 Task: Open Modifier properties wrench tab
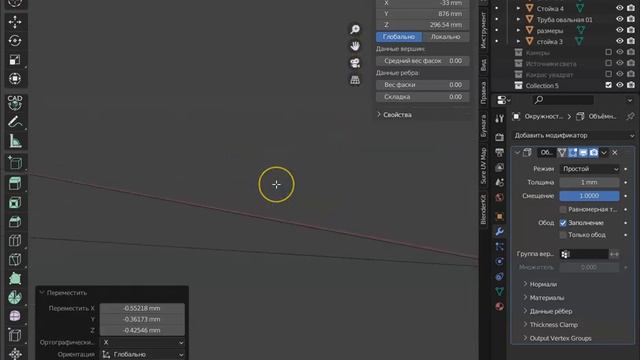[499, 232]
